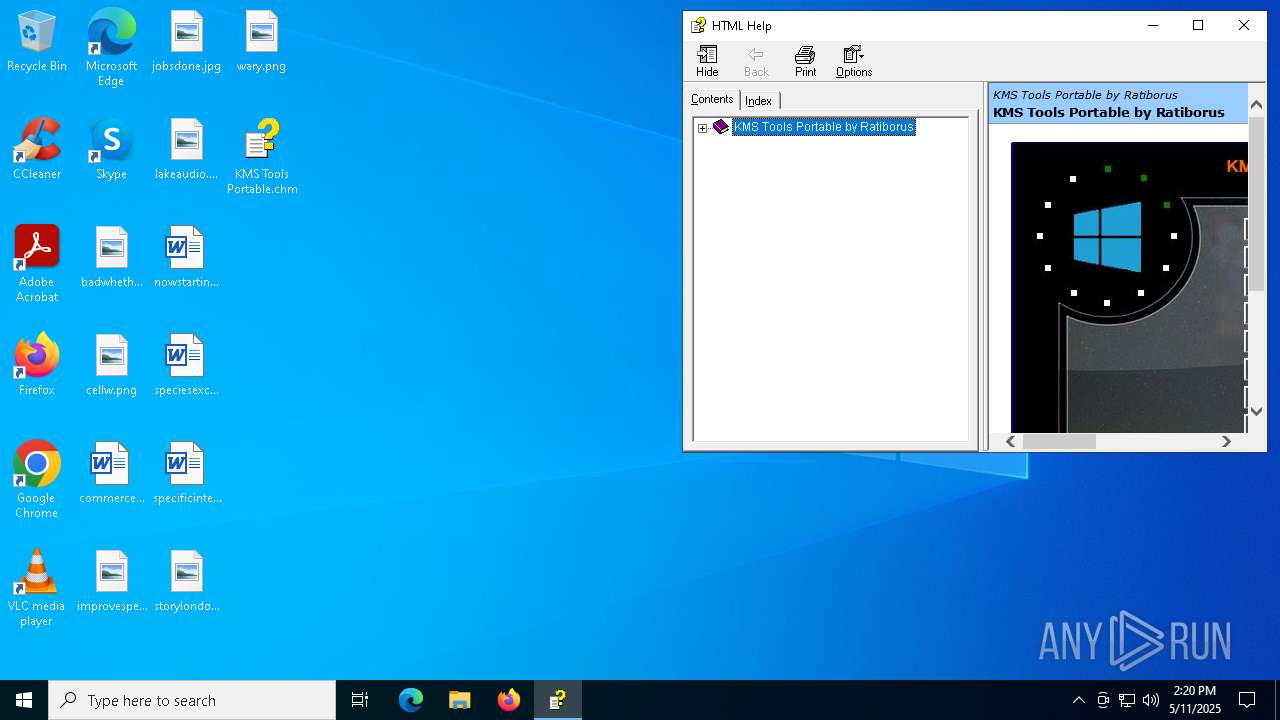Select the jobsdone.jpg file icon
Screen dimensions: 1280x720
tap(186, 42)
